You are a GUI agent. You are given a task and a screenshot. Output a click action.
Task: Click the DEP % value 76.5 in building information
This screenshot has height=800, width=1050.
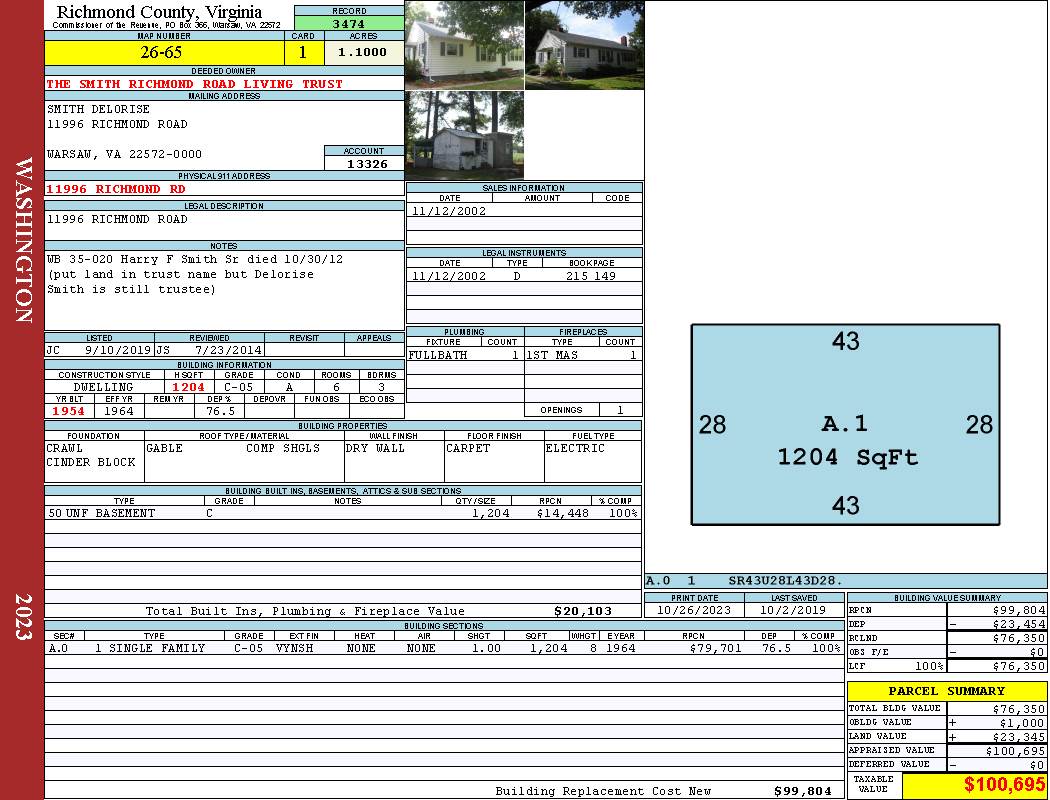tap(220, 411)
